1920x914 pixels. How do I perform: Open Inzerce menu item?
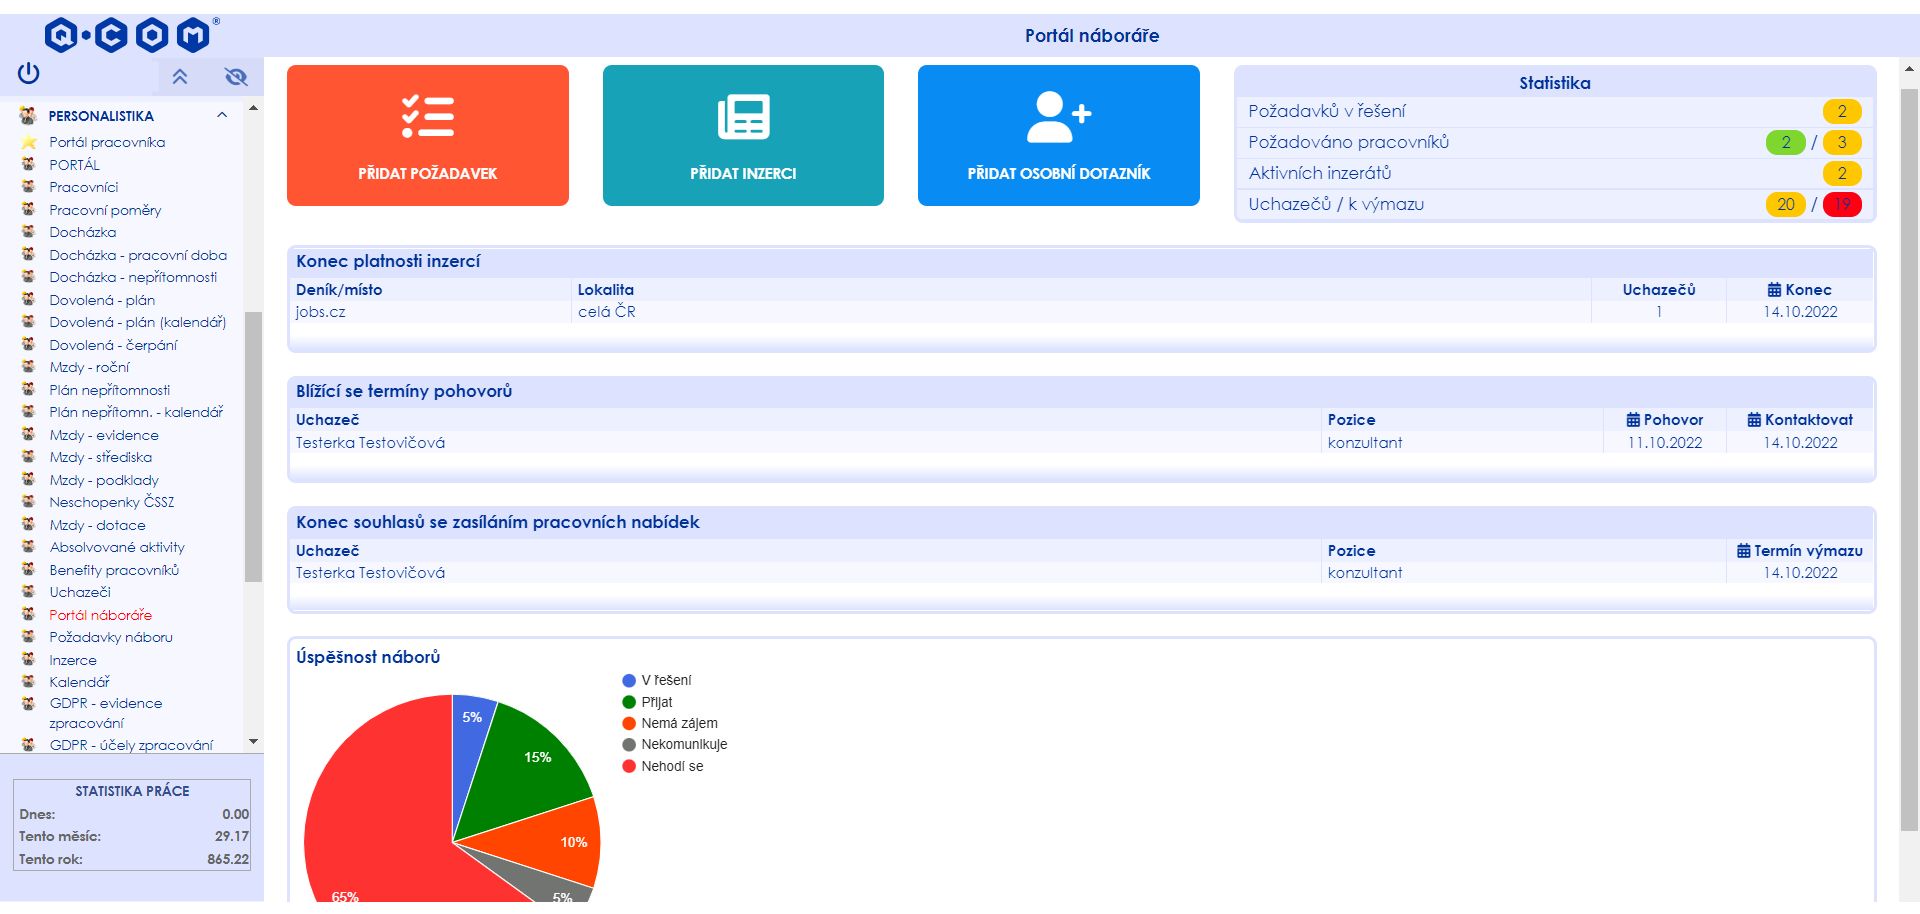point(73,660)
